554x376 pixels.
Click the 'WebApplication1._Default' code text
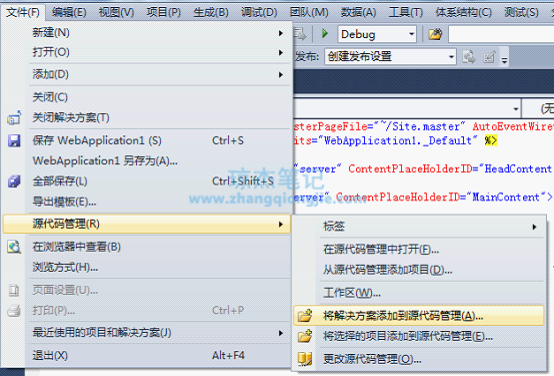pos(398,141)
